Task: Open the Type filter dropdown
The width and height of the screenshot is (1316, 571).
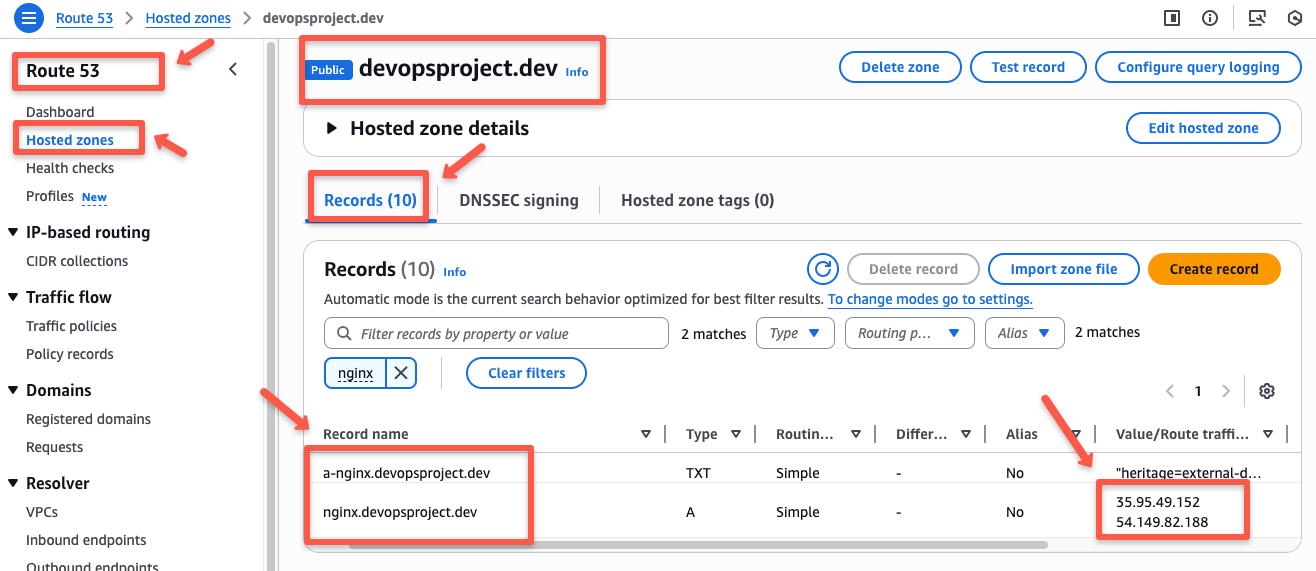Action: pos(795,333)
